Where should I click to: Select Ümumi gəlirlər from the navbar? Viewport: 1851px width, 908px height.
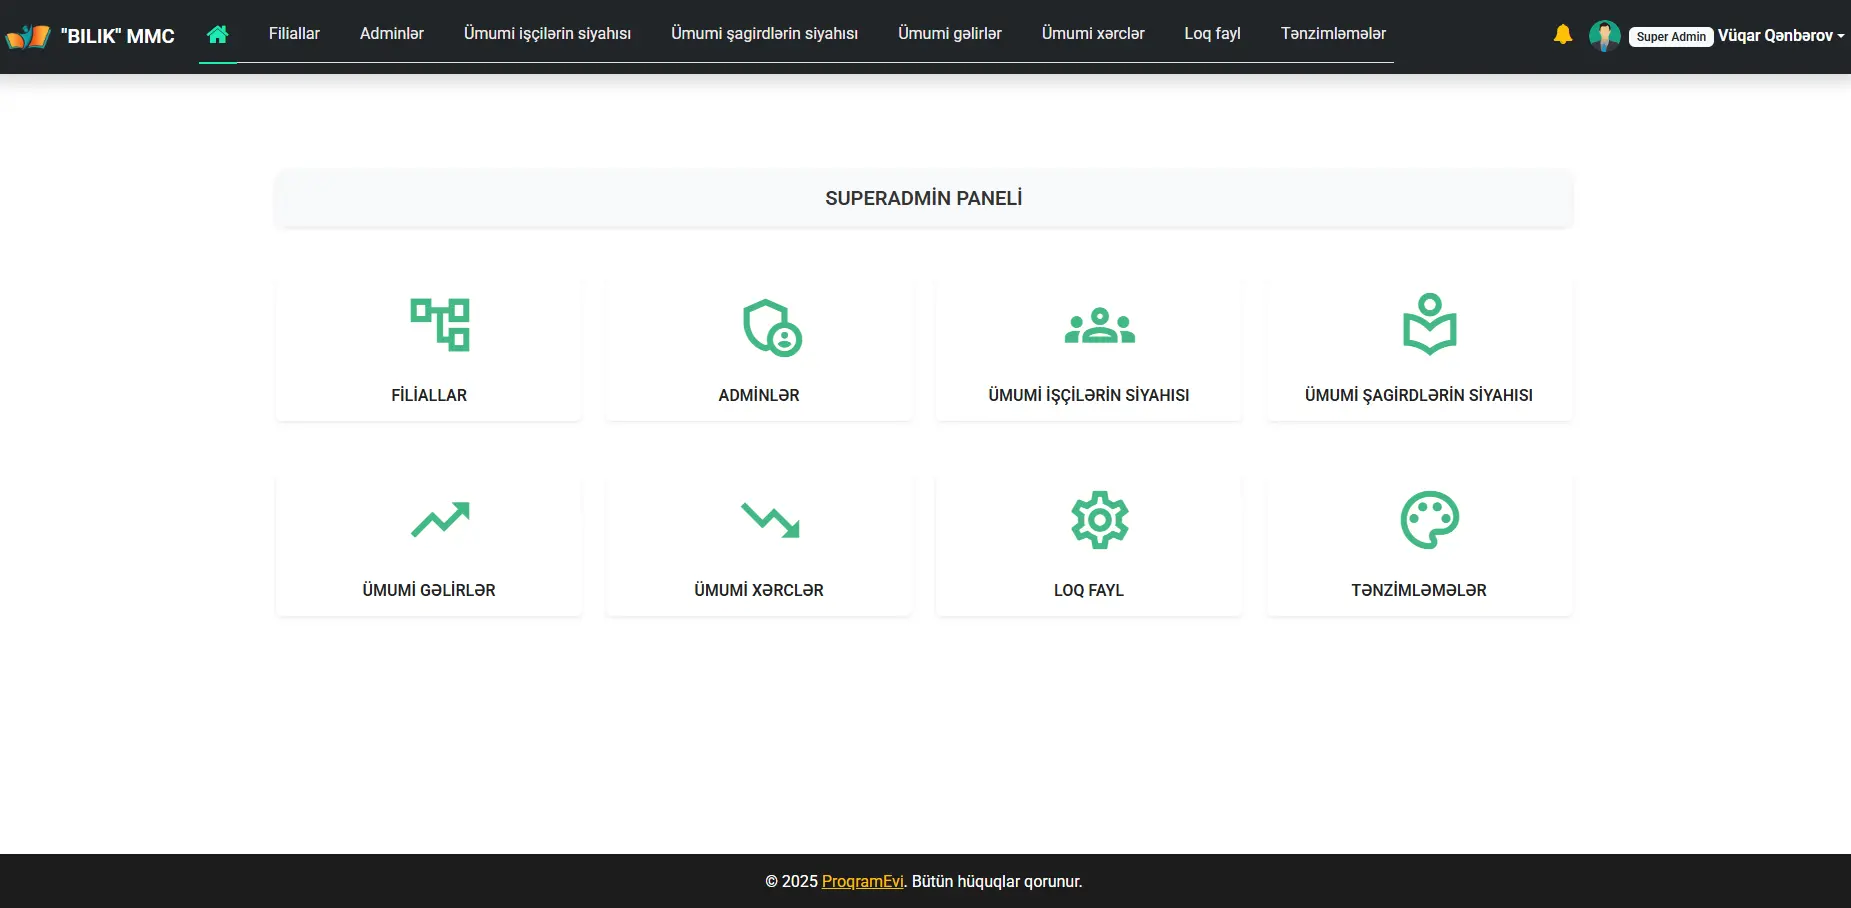[949, 34]
